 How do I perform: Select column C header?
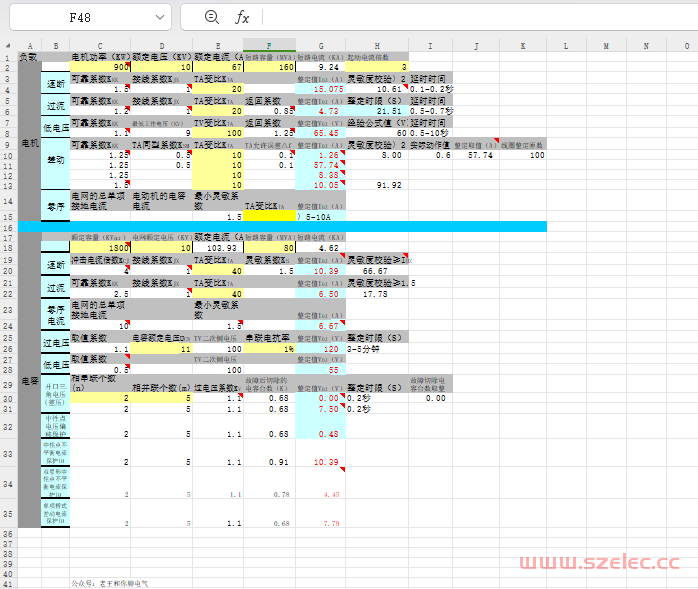(x=100, y=46)
